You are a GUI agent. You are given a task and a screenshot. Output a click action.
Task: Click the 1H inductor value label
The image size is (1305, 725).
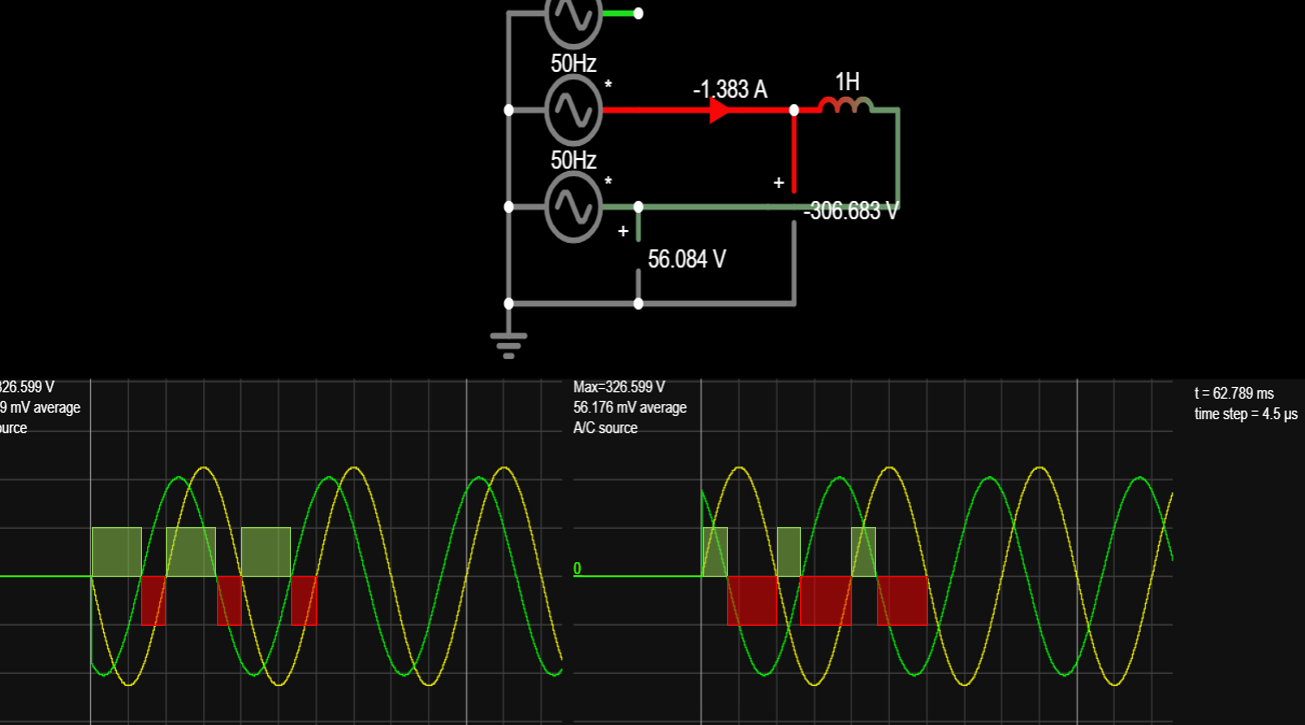tap(847, 82)
